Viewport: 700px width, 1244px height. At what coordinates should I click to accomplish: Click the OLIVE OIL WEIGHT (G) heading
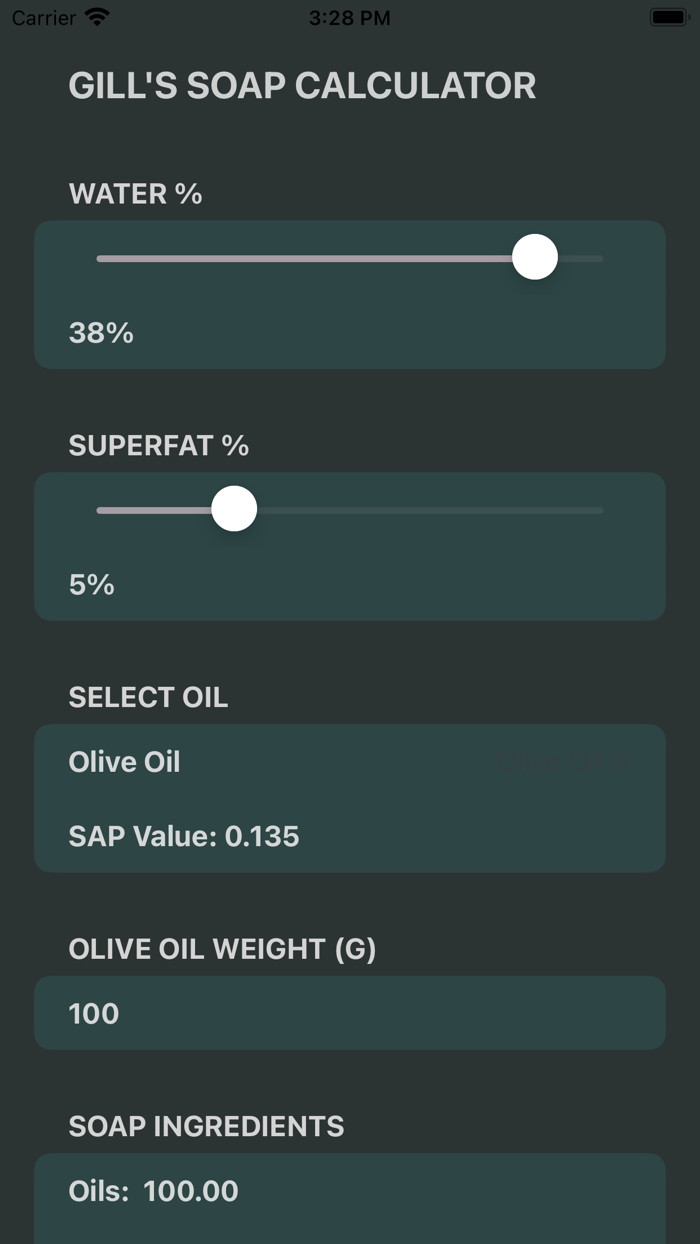(222, 948)
